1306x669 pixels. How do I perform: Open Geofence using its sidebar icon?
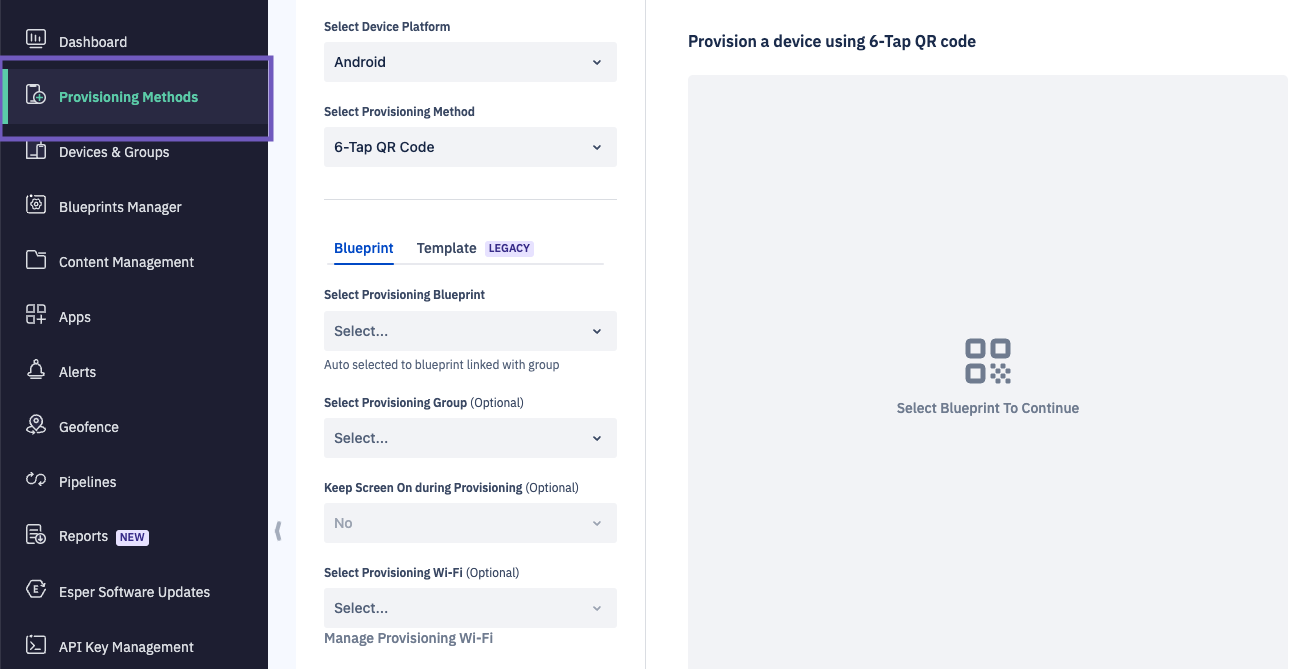point(36,426)
